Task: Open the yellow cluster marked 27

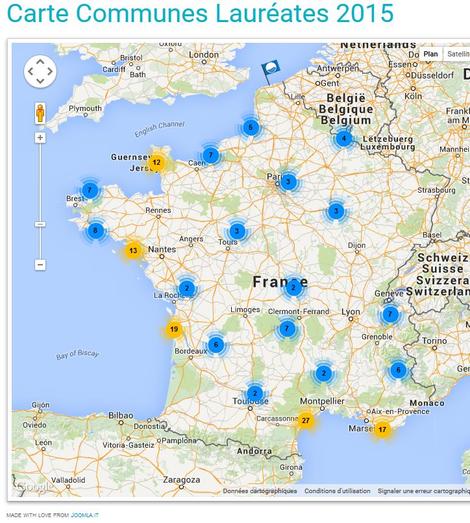Action: [306, 420]
